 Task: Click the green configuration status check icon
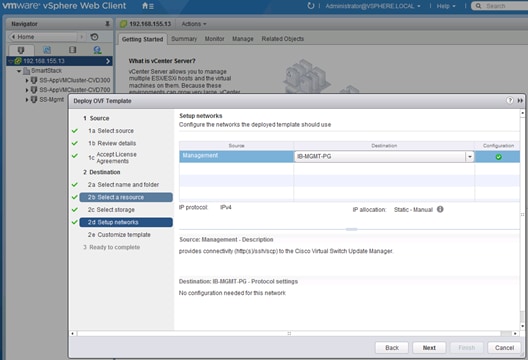pos(498,157)
